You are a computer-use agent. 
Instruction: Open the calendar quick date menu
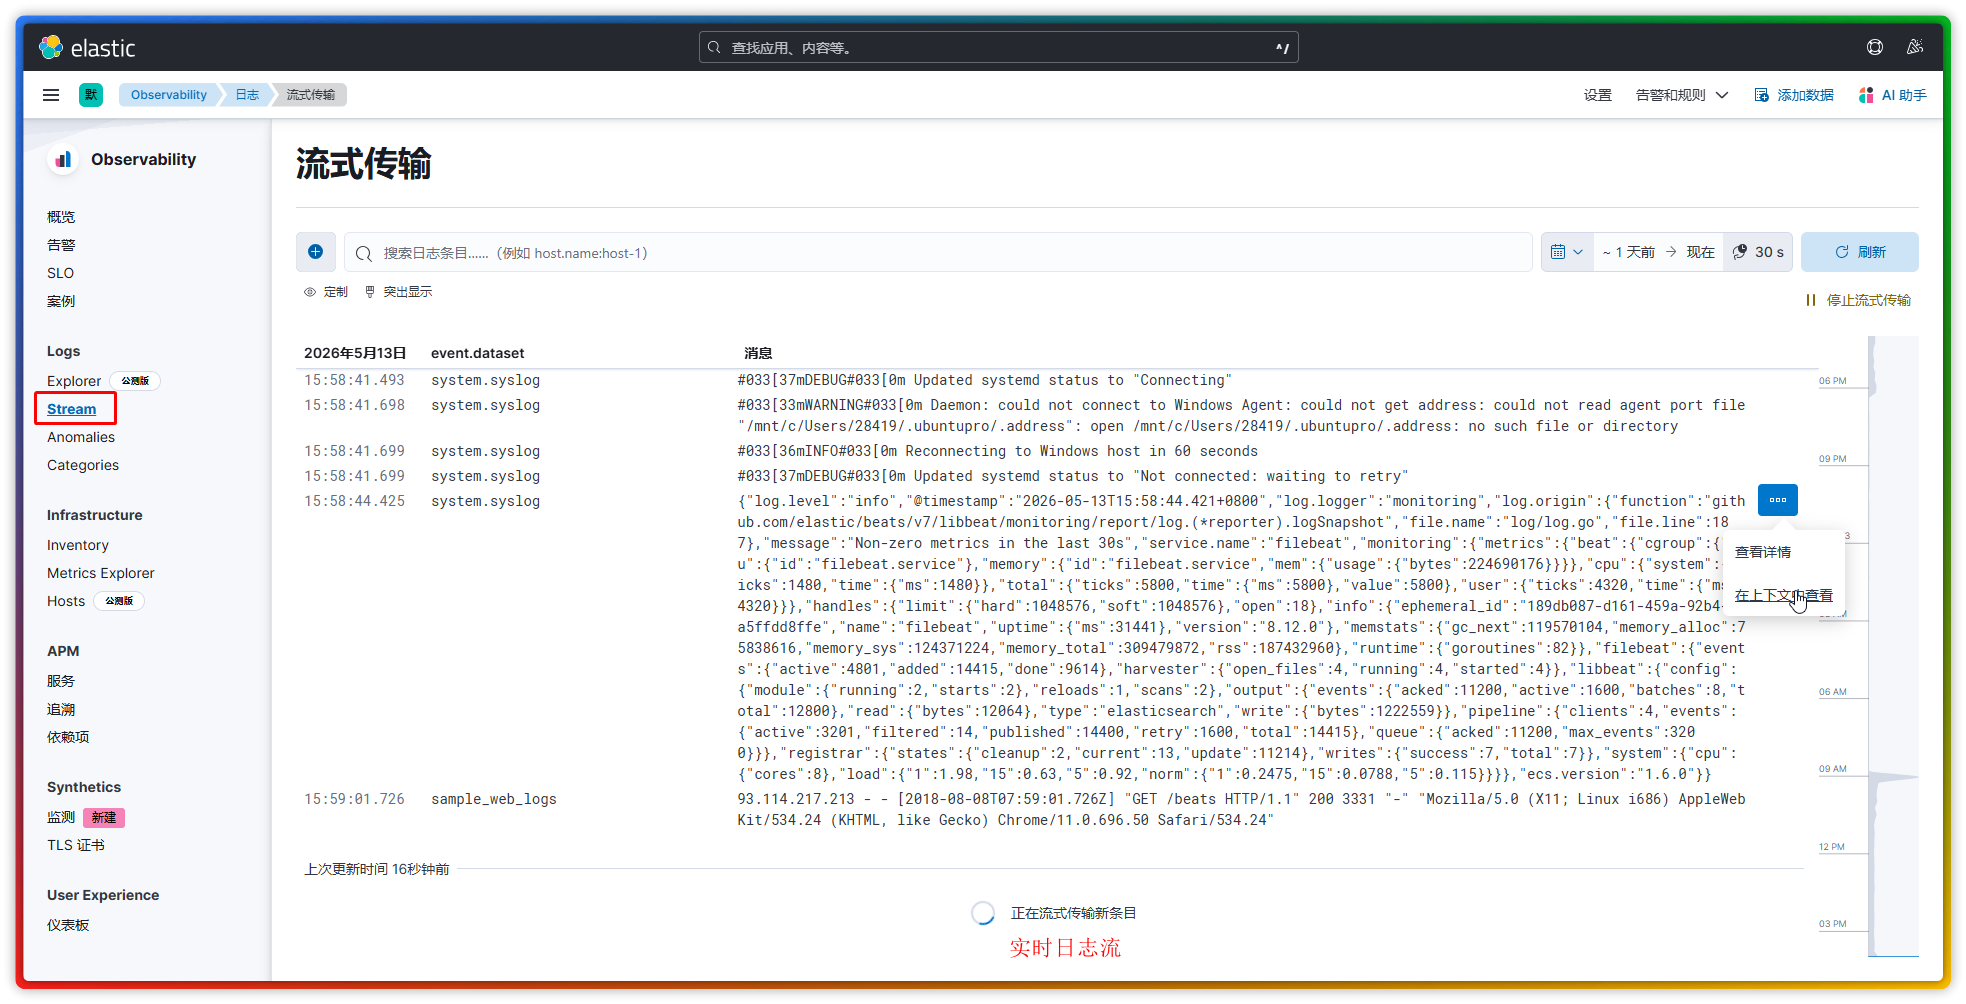(x=1566, y=252)
